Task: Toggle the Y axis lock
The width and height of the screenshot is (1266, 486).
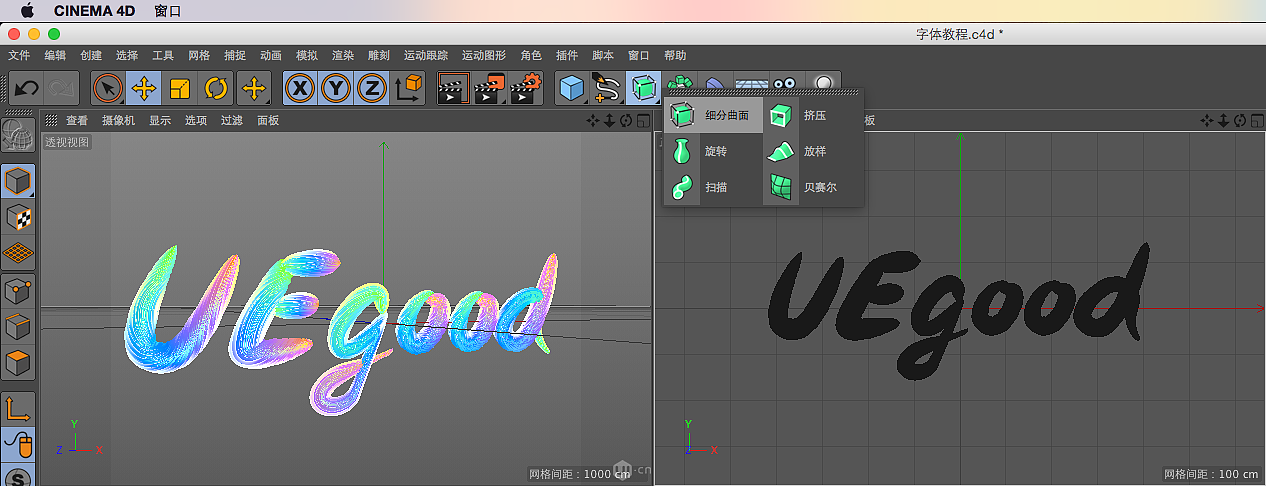Action: [336, 89]
